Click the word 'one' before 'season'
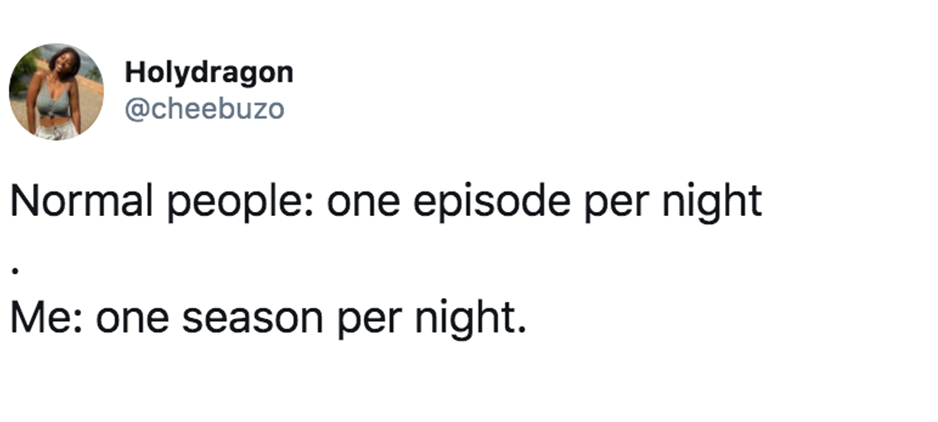The width and height of the screenshot is (938, 422). 132,320
